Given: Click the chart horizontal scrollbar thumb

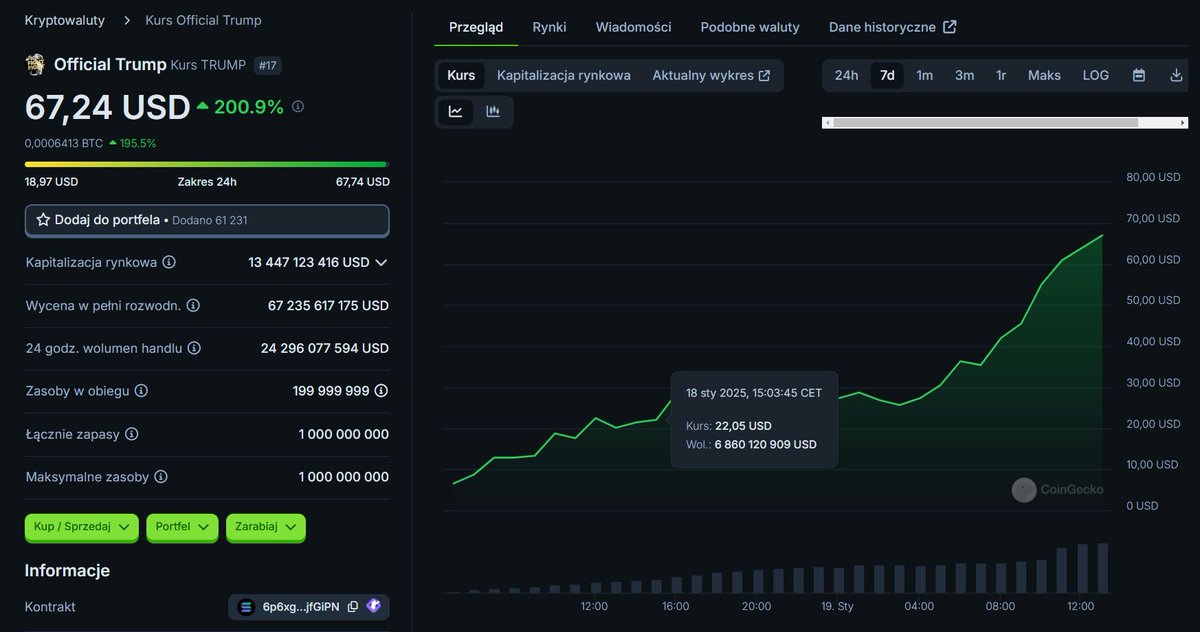Looking at the screenshot, I should click(985, 123).
